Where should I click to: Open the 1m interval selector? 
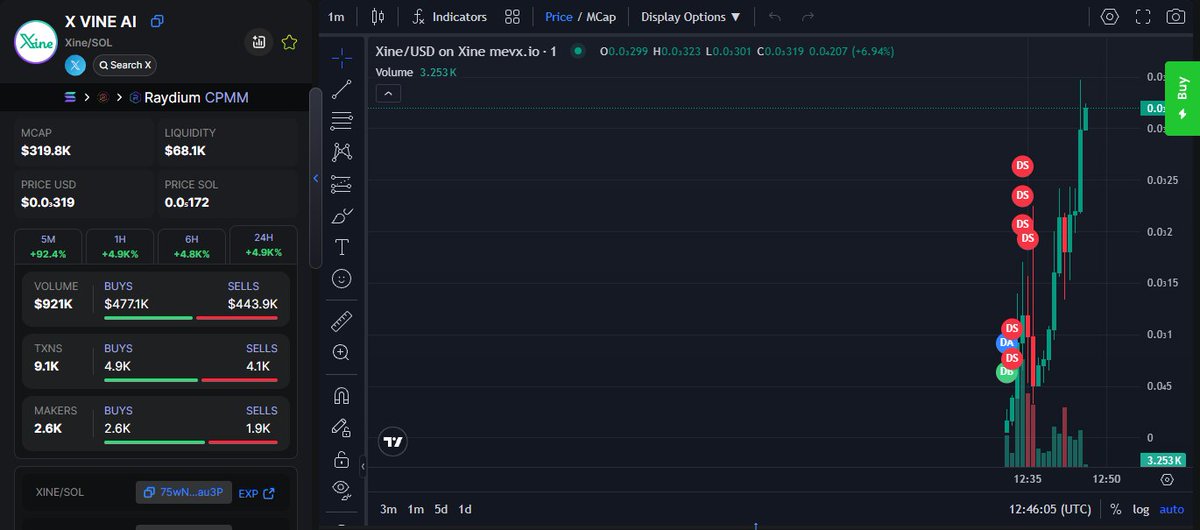click(x=336, y=17)
